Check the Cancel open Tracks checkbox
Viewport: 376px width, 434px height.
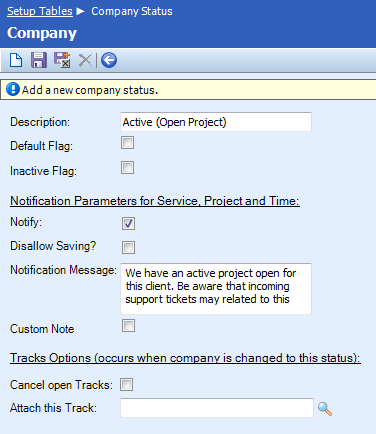coord(127,384)
